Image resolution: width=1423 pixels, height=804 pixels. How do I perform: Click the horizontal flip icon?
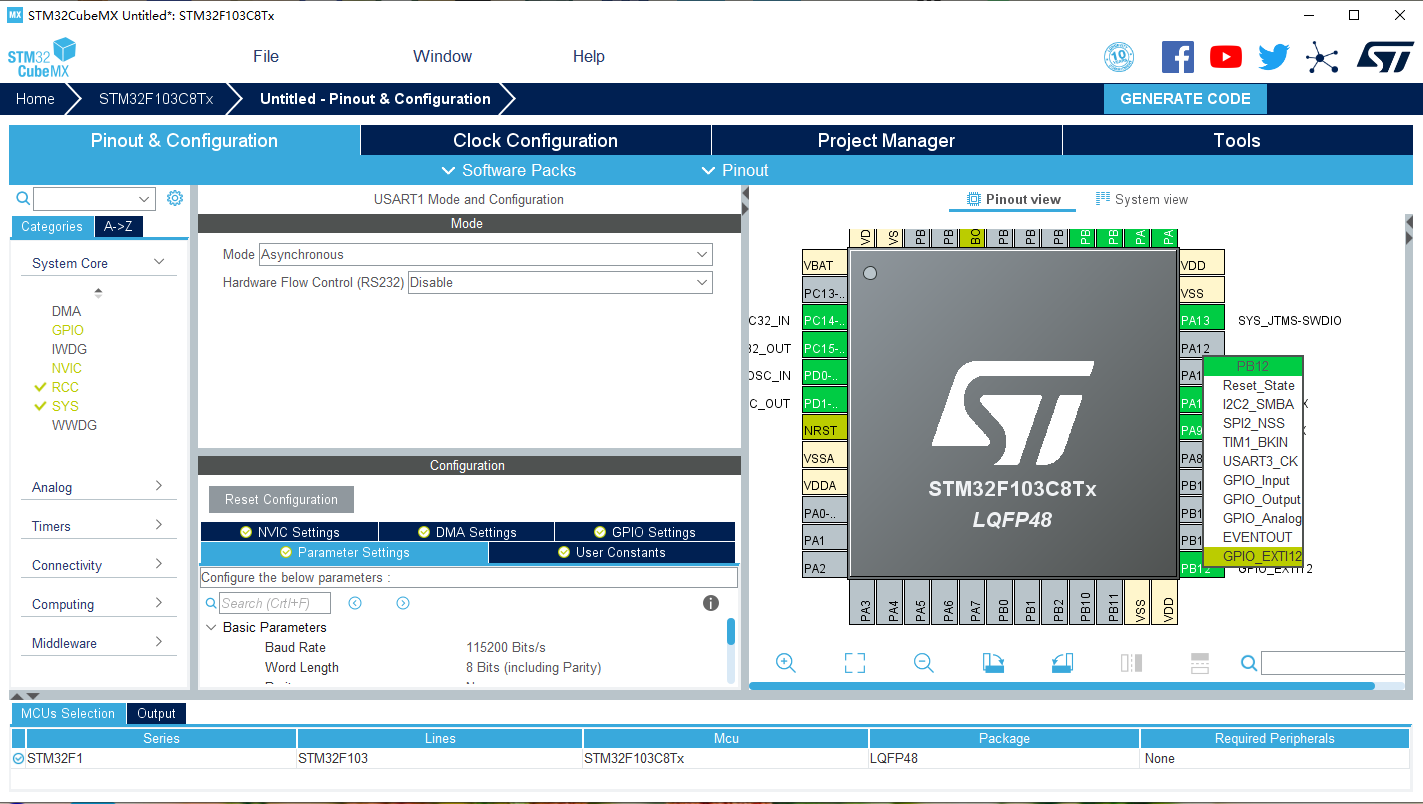tap(1131, 663)
